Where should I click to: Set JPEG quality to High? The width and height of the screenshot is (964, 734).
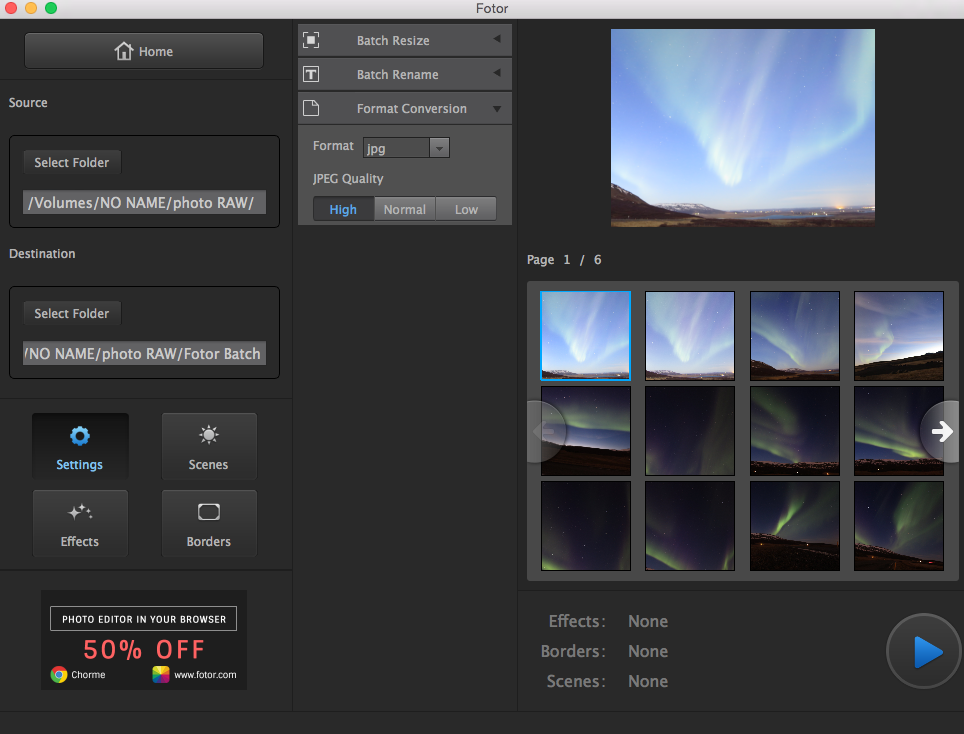[343, 209]
